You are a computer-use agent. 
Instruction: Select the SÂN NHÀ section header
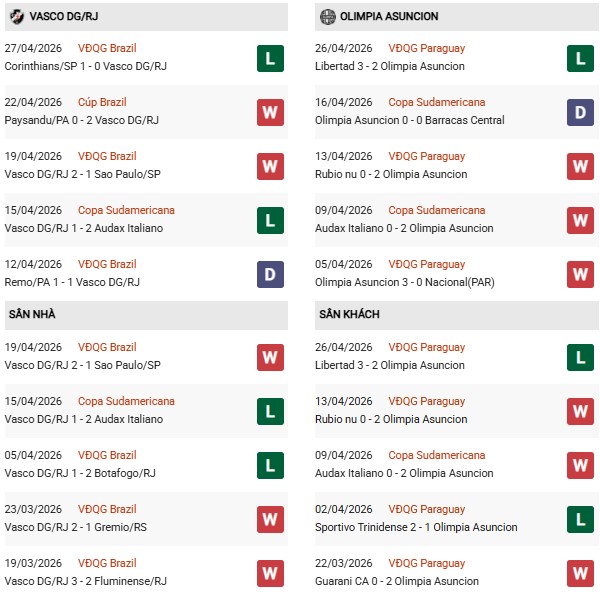tap(32, 314)
